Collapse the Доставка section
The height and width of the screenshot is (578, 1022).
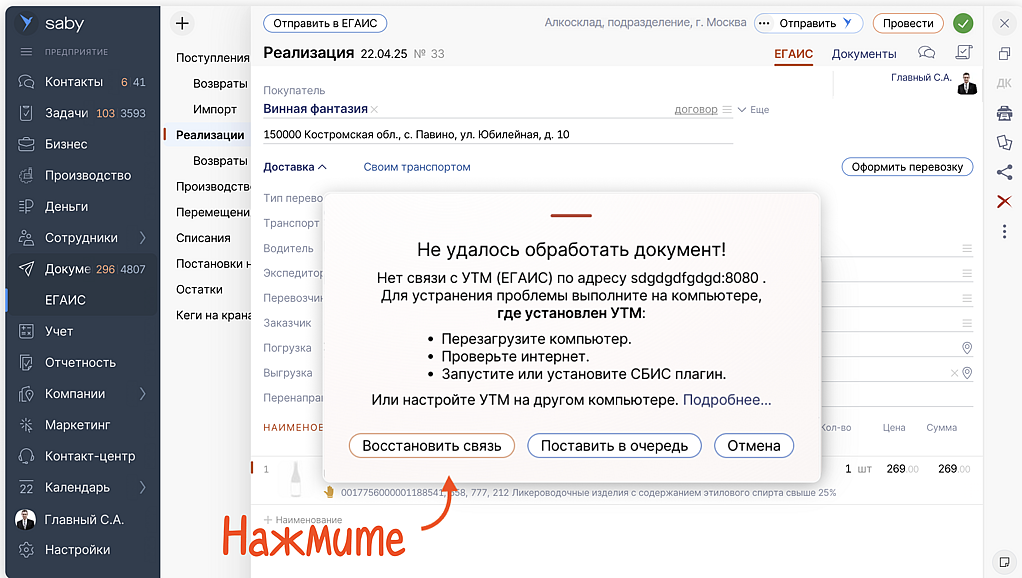click(295, 167)
